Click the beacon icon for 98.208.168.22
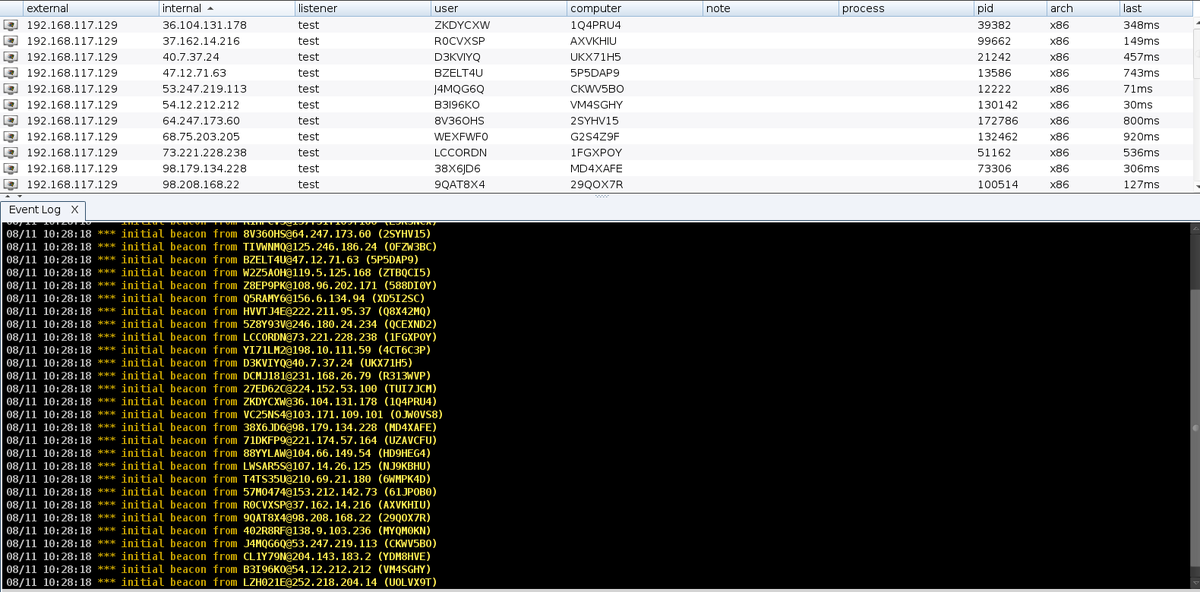Screen dimensions: 1200x592 [x=11, y=185]
